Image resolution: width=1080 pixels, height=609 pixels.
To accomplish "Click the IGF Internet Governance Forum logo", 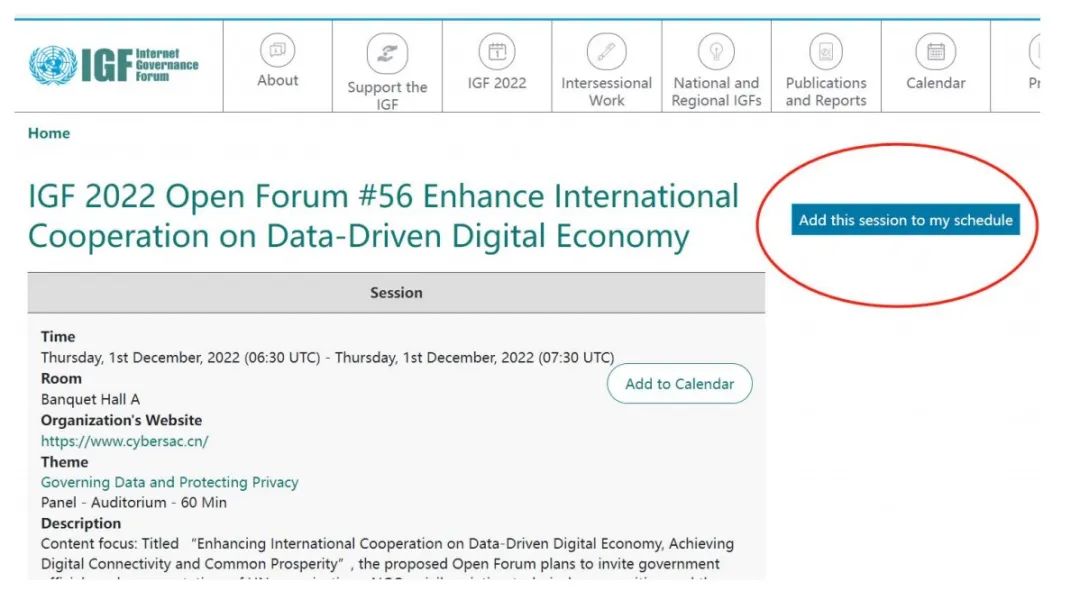I will pos(114,65).
